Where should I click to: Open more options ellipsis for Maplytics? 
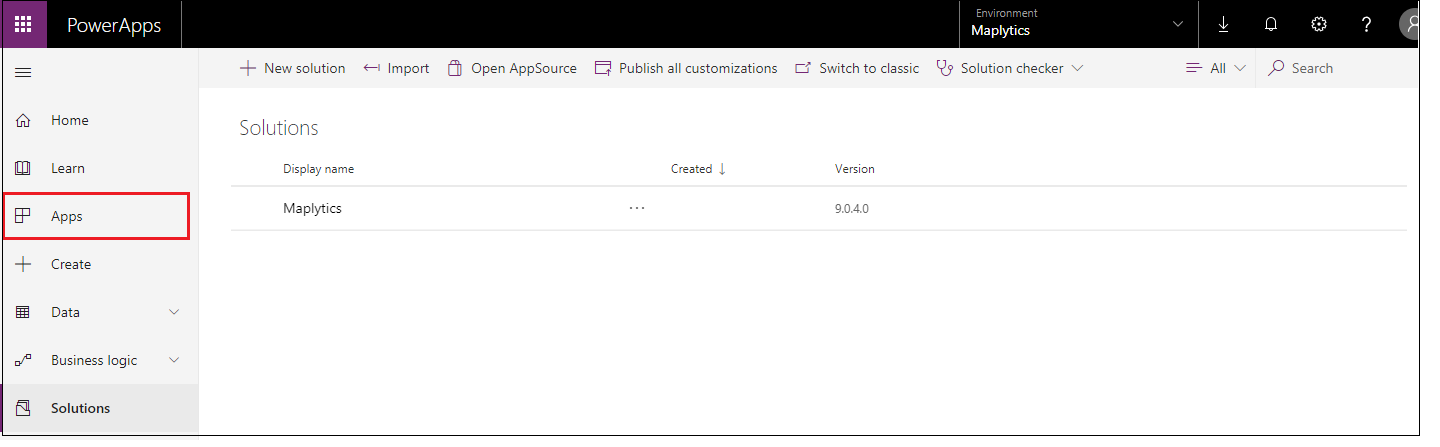coord(637,208)
